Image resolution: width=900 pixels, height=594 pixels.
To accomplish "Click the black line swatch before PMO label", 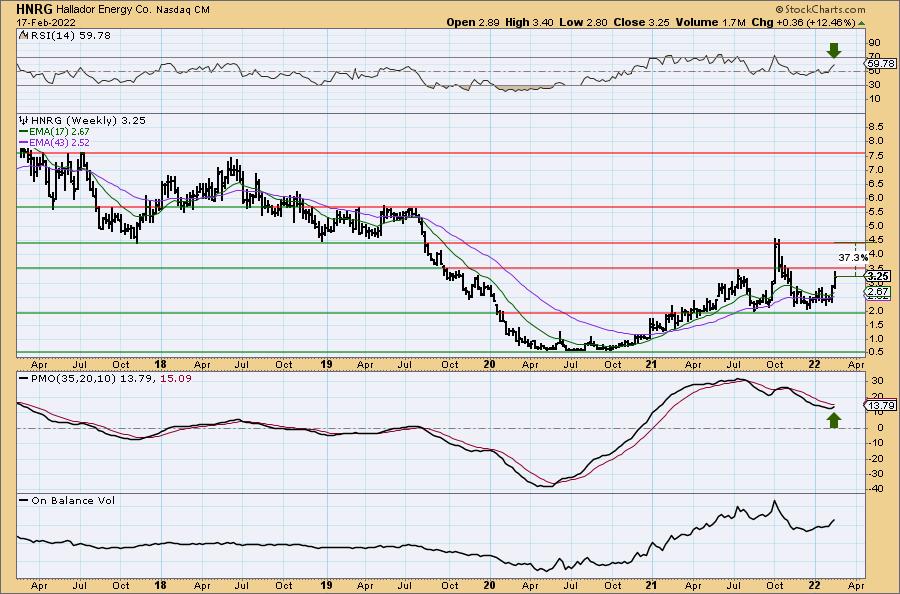I will (x=23, y=379).
